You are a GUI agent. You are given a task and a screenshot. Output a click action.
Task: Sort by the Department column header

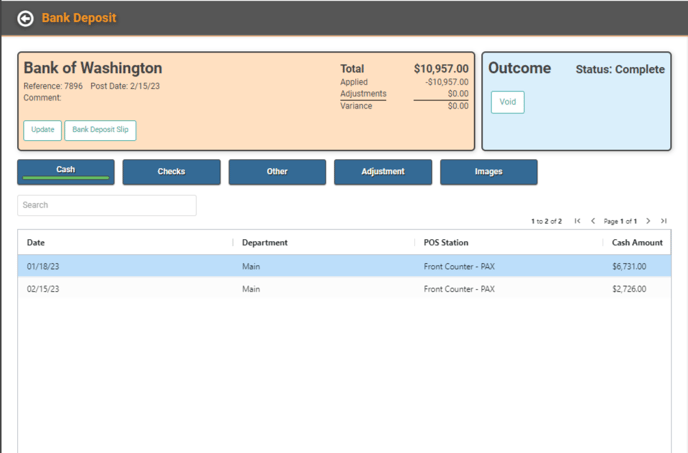[x=264, y=243]
